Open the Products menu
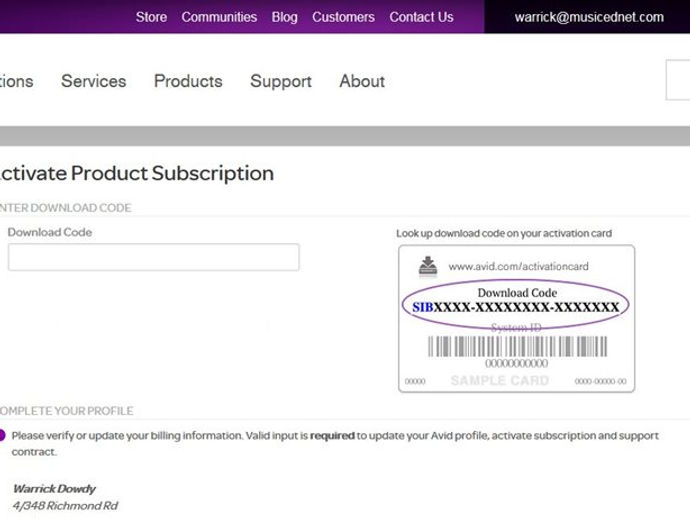The width and height of the screenshot is (690, 518). (x=188, y=81)
